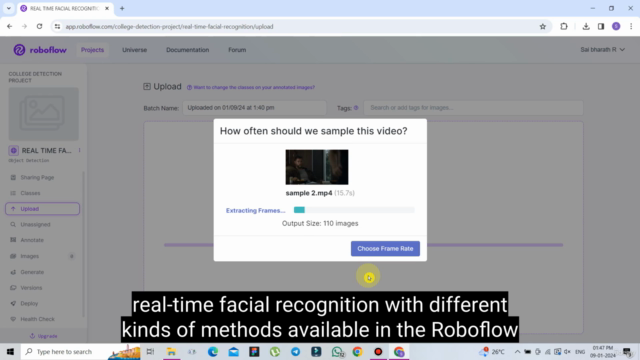This screenshot has width=640, height=360.
Task: Open Microsoft Edge from the taskbar
Action: point(213,351)
